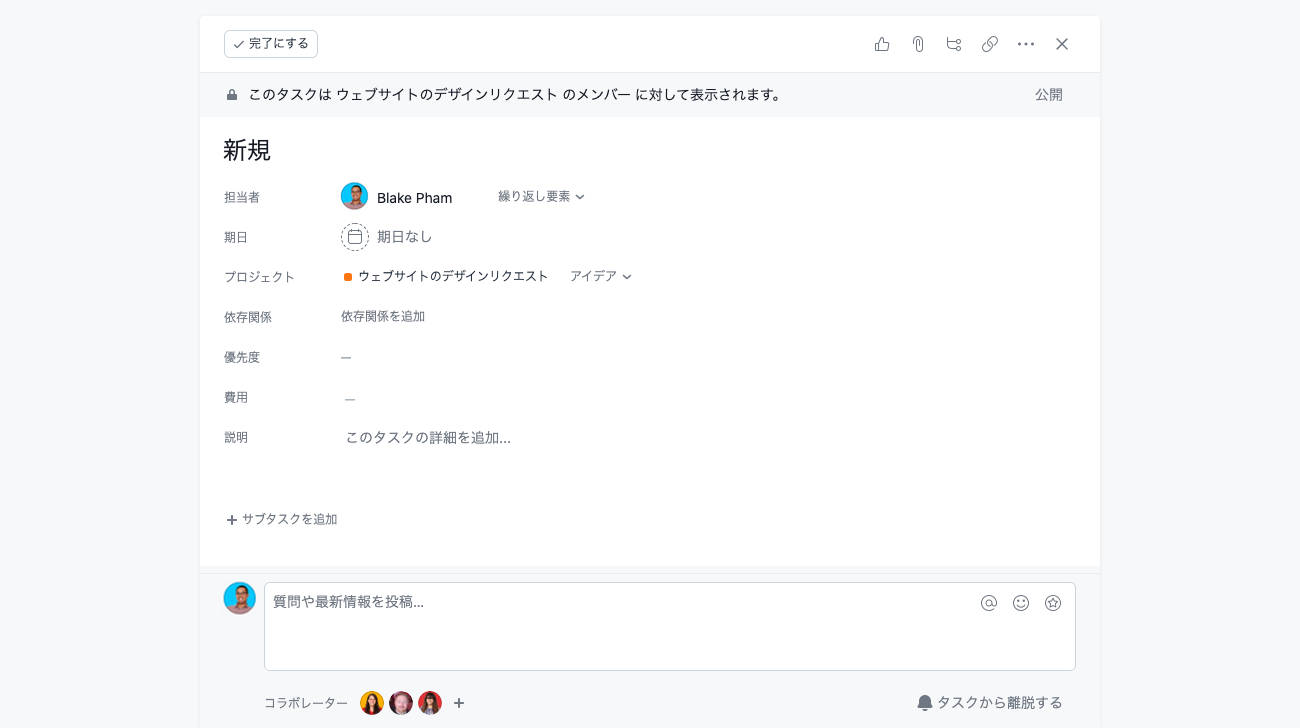1300x728 pixels.
Task: Open the three-dot more actions menu
Action: pyautogui.click(x=1026, y=44)
